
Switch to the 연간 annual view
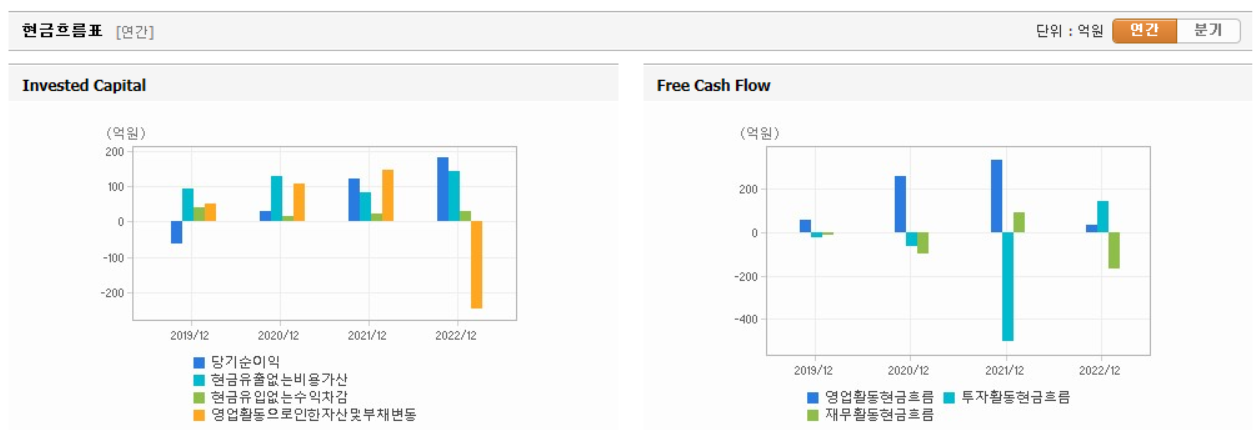(x=1144, y=30)
